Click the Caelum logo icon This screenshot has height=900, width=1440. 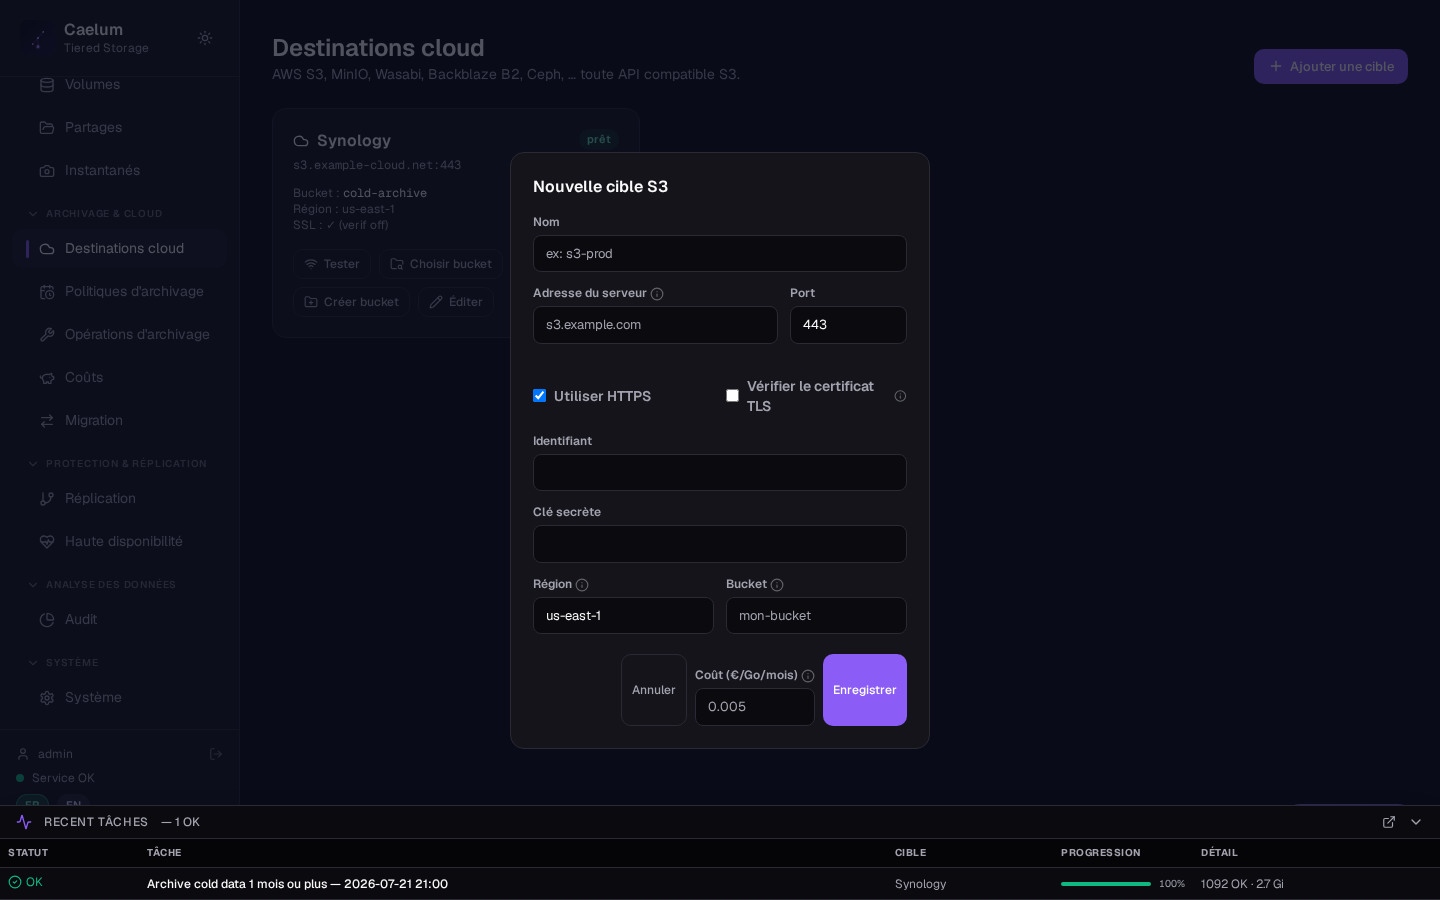click(38, 38)
